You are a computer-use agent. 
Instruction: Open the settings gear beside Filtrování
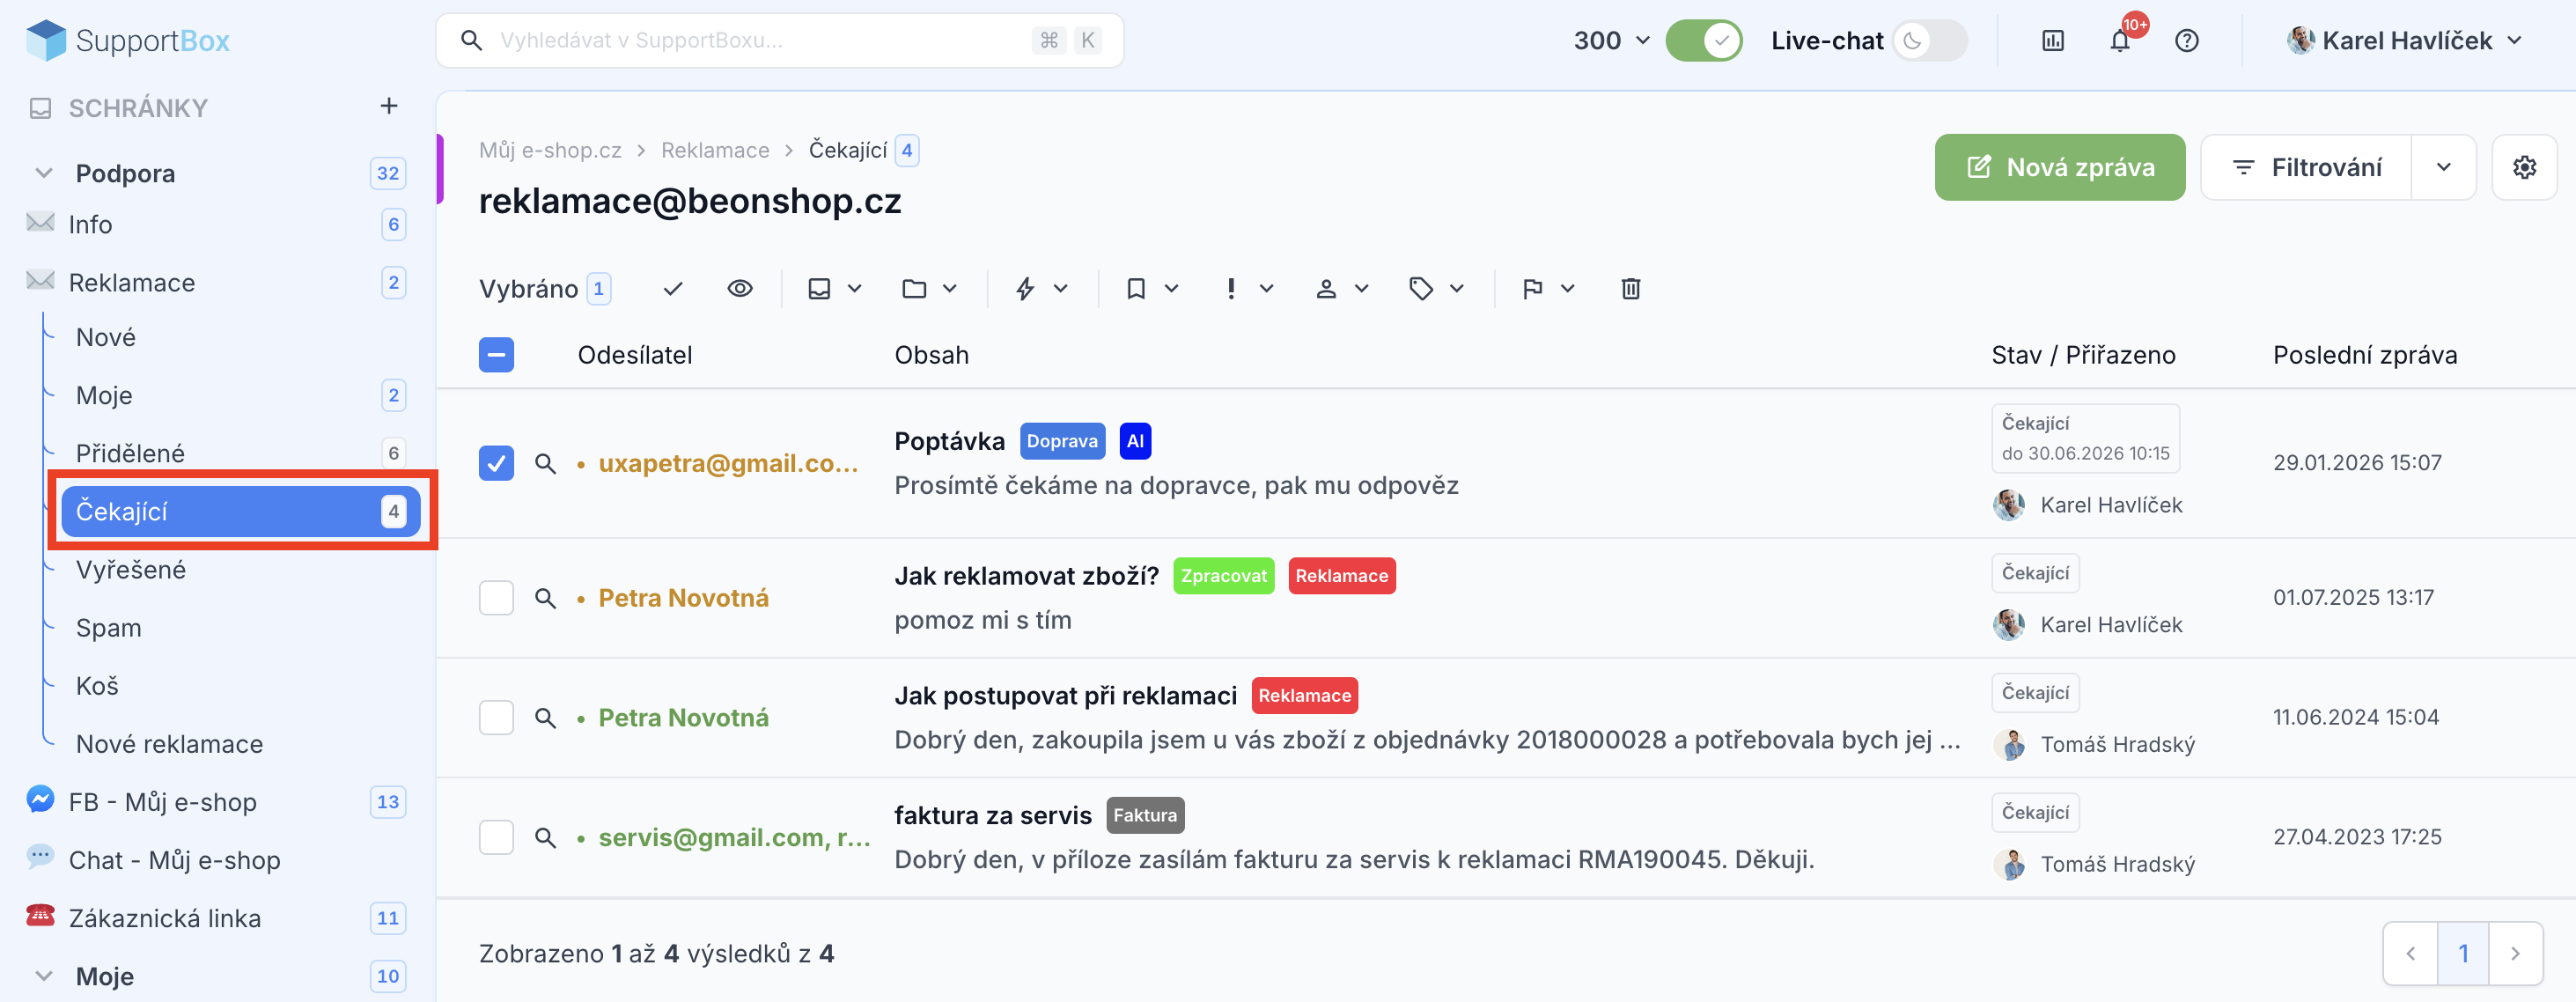(x=2524, y=167)
